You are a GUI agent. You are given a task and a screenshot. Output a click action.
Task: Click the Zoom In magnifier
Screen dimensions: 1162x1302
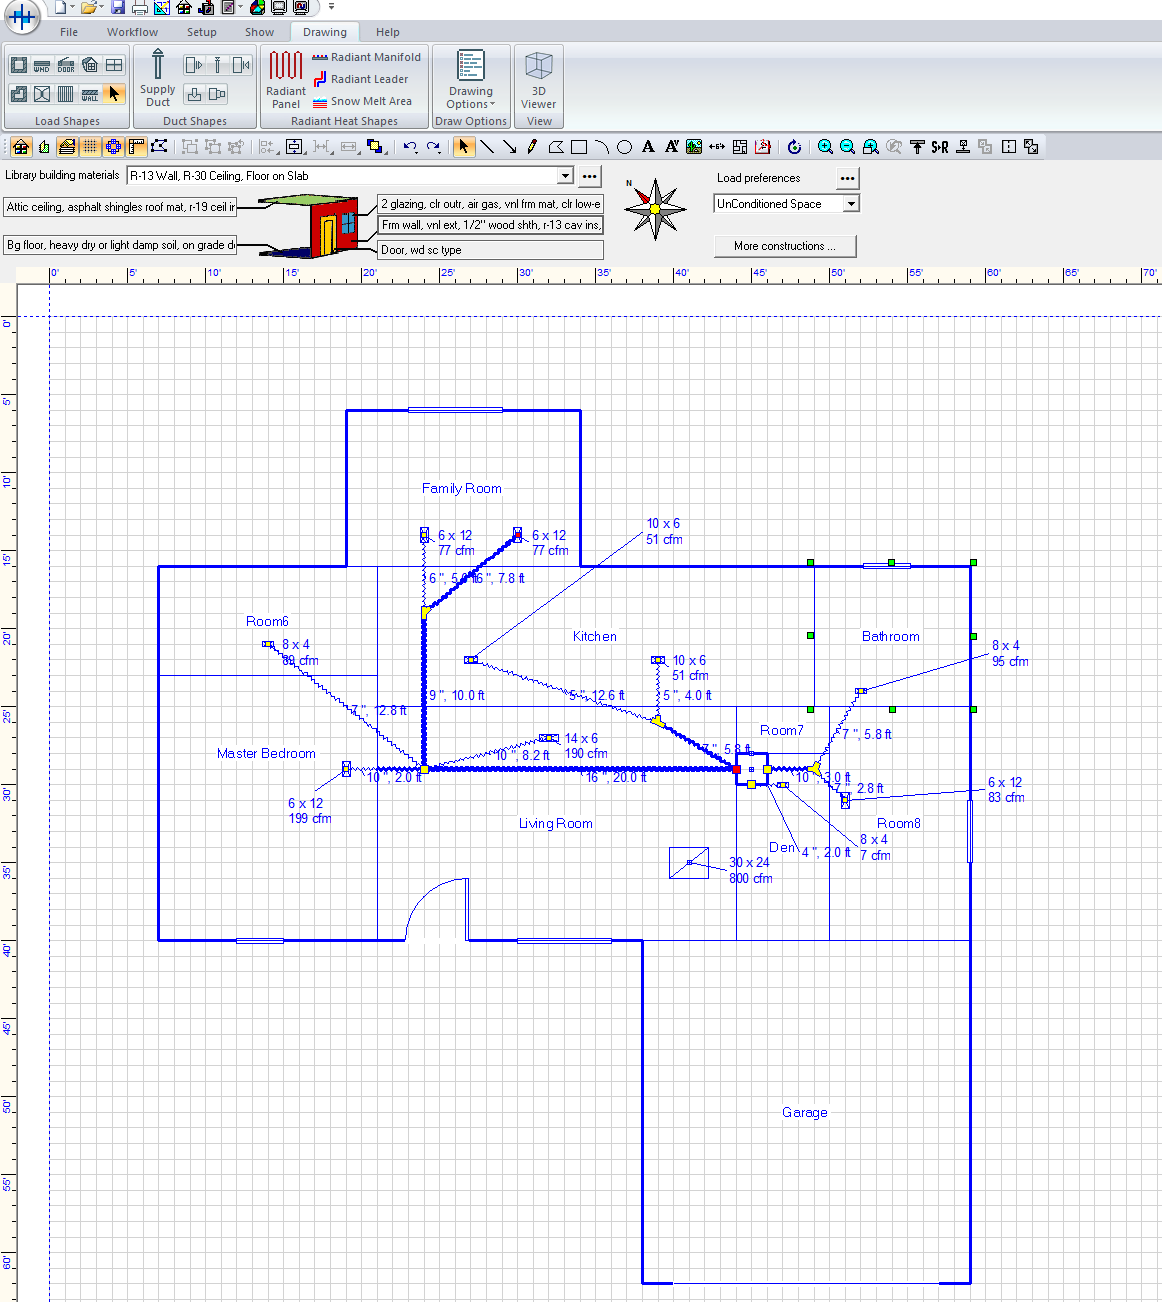point(825,147)
